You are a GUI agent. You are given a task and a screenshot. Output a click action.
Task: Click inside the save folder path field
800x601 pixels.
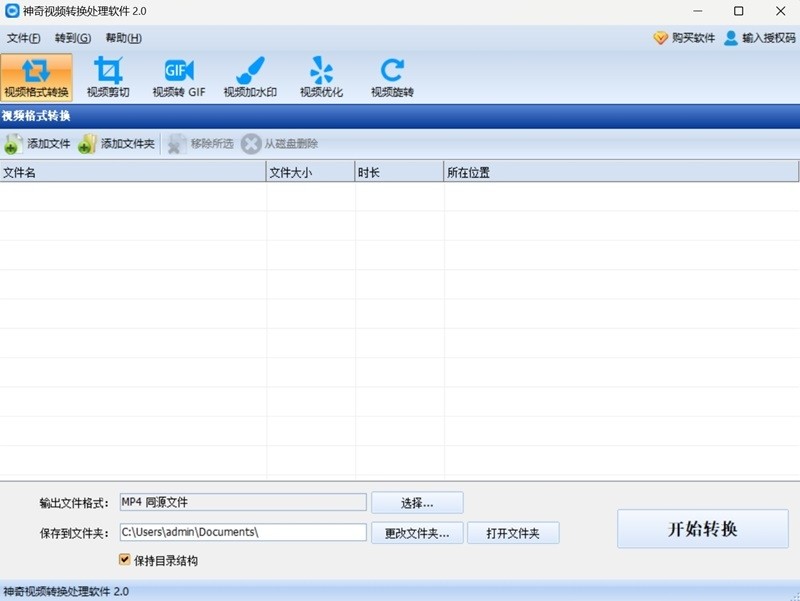click(242, 532)
